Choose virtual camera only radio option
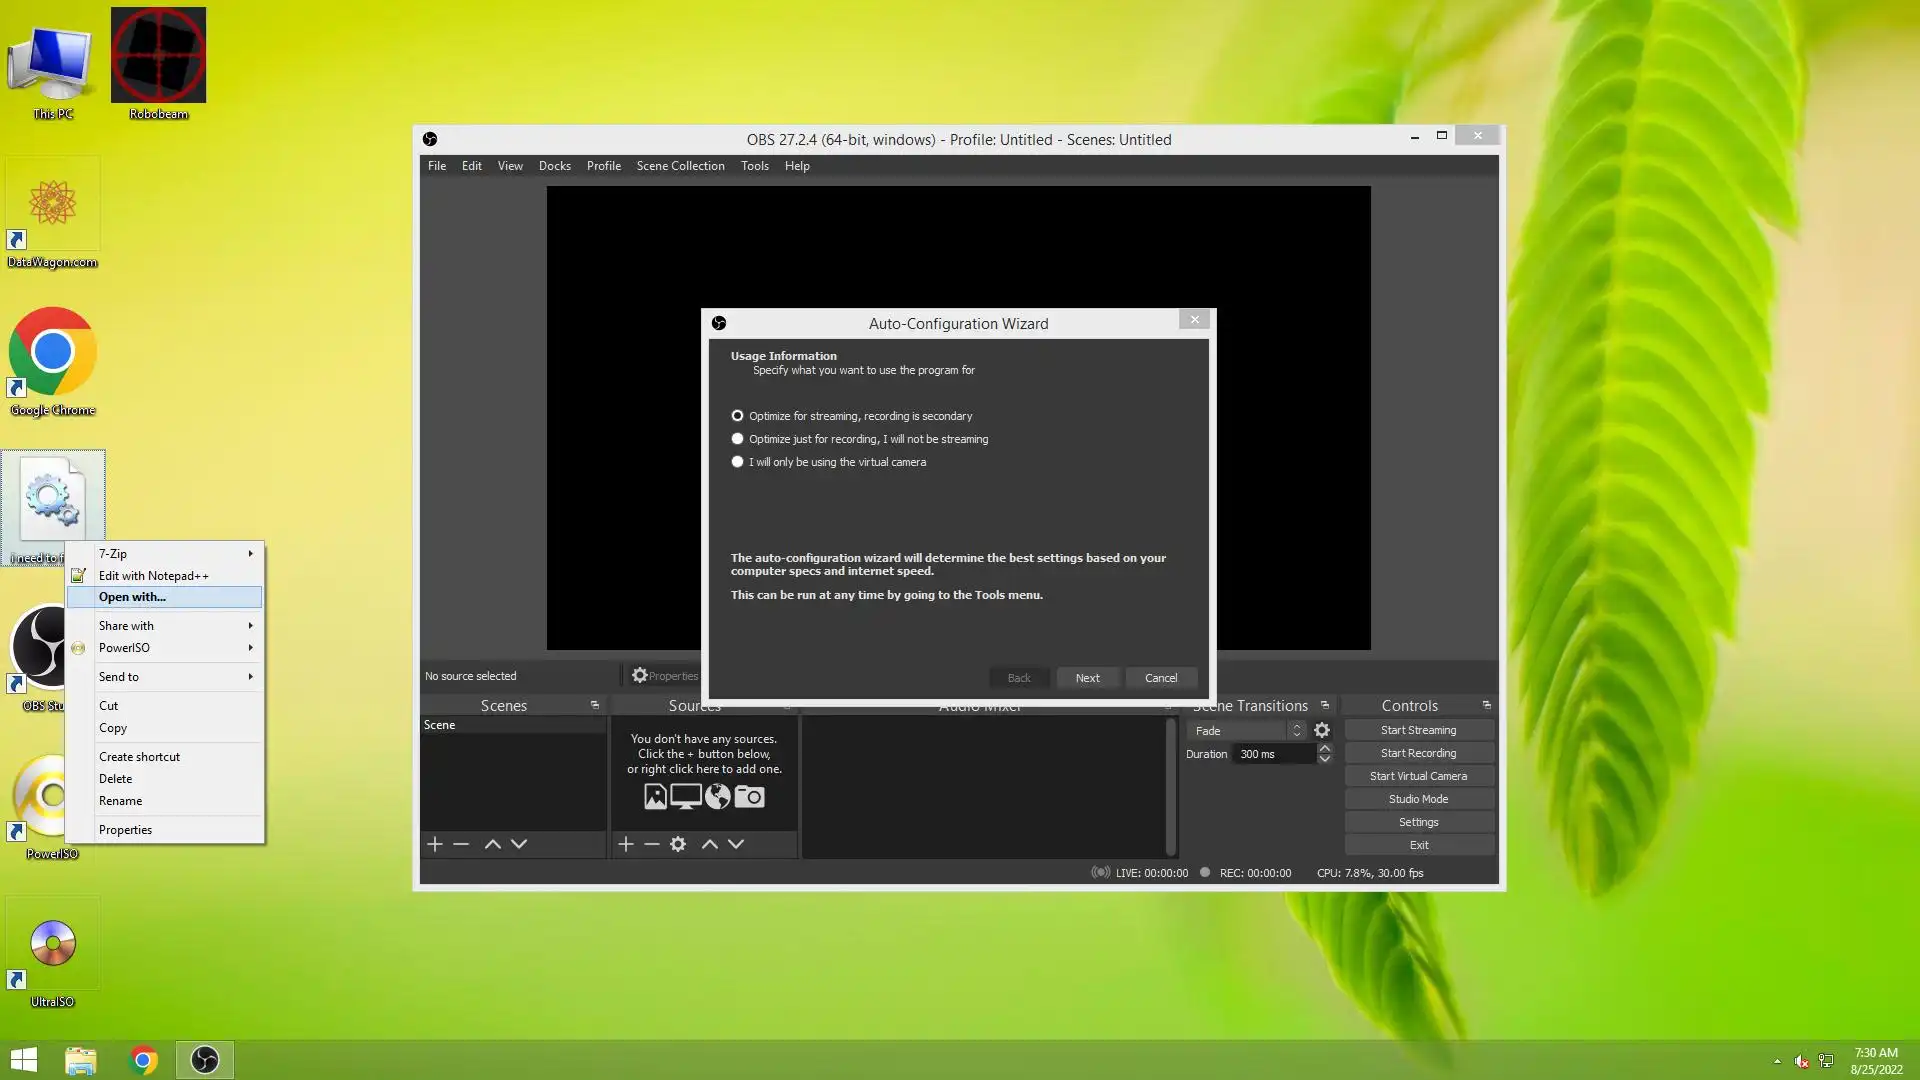The height and width of the screenshot is (1080, 1920). [x=738, y=462]
